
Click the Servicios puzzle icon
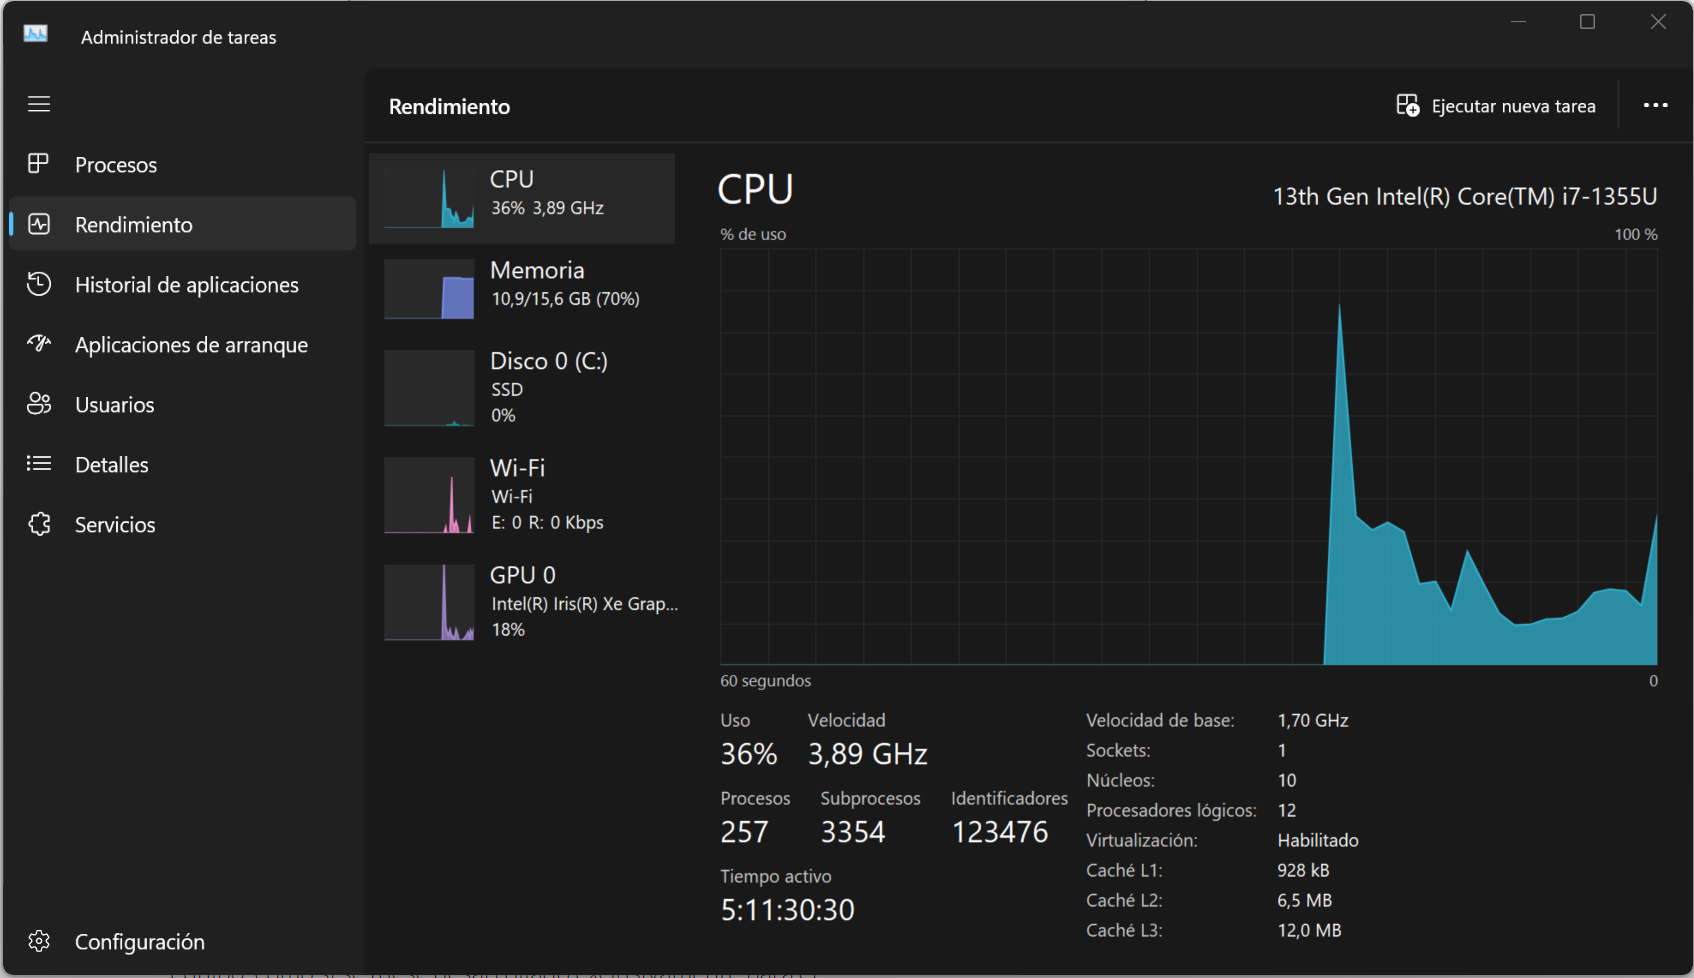[x=39, y=524]
